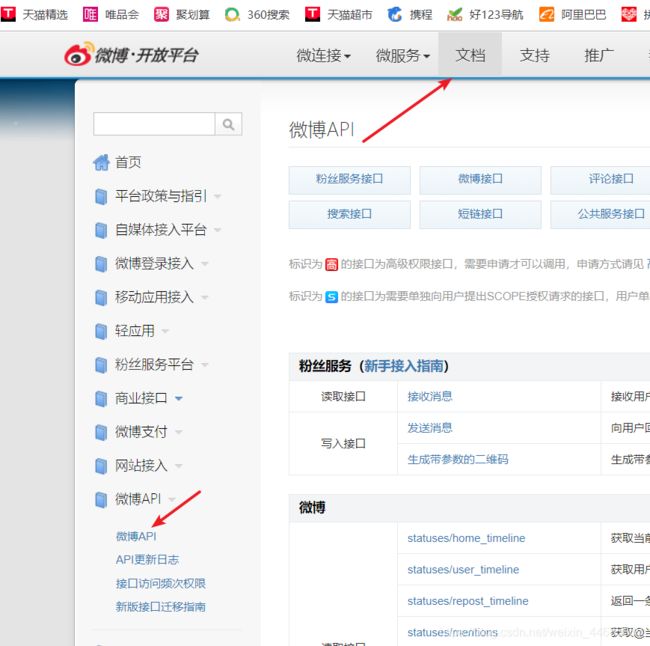Open the 接收消息 API link

[x=429, y=396]
